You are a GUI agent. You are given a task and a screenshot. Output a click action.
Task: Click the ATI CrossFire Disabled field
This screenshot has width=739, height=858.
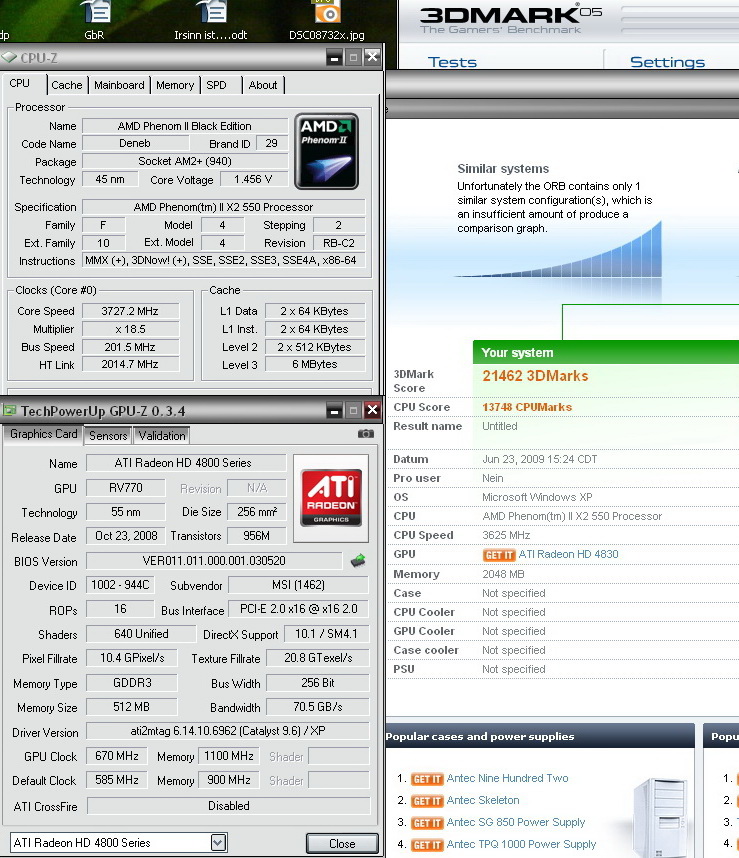(x=229, y=806)
